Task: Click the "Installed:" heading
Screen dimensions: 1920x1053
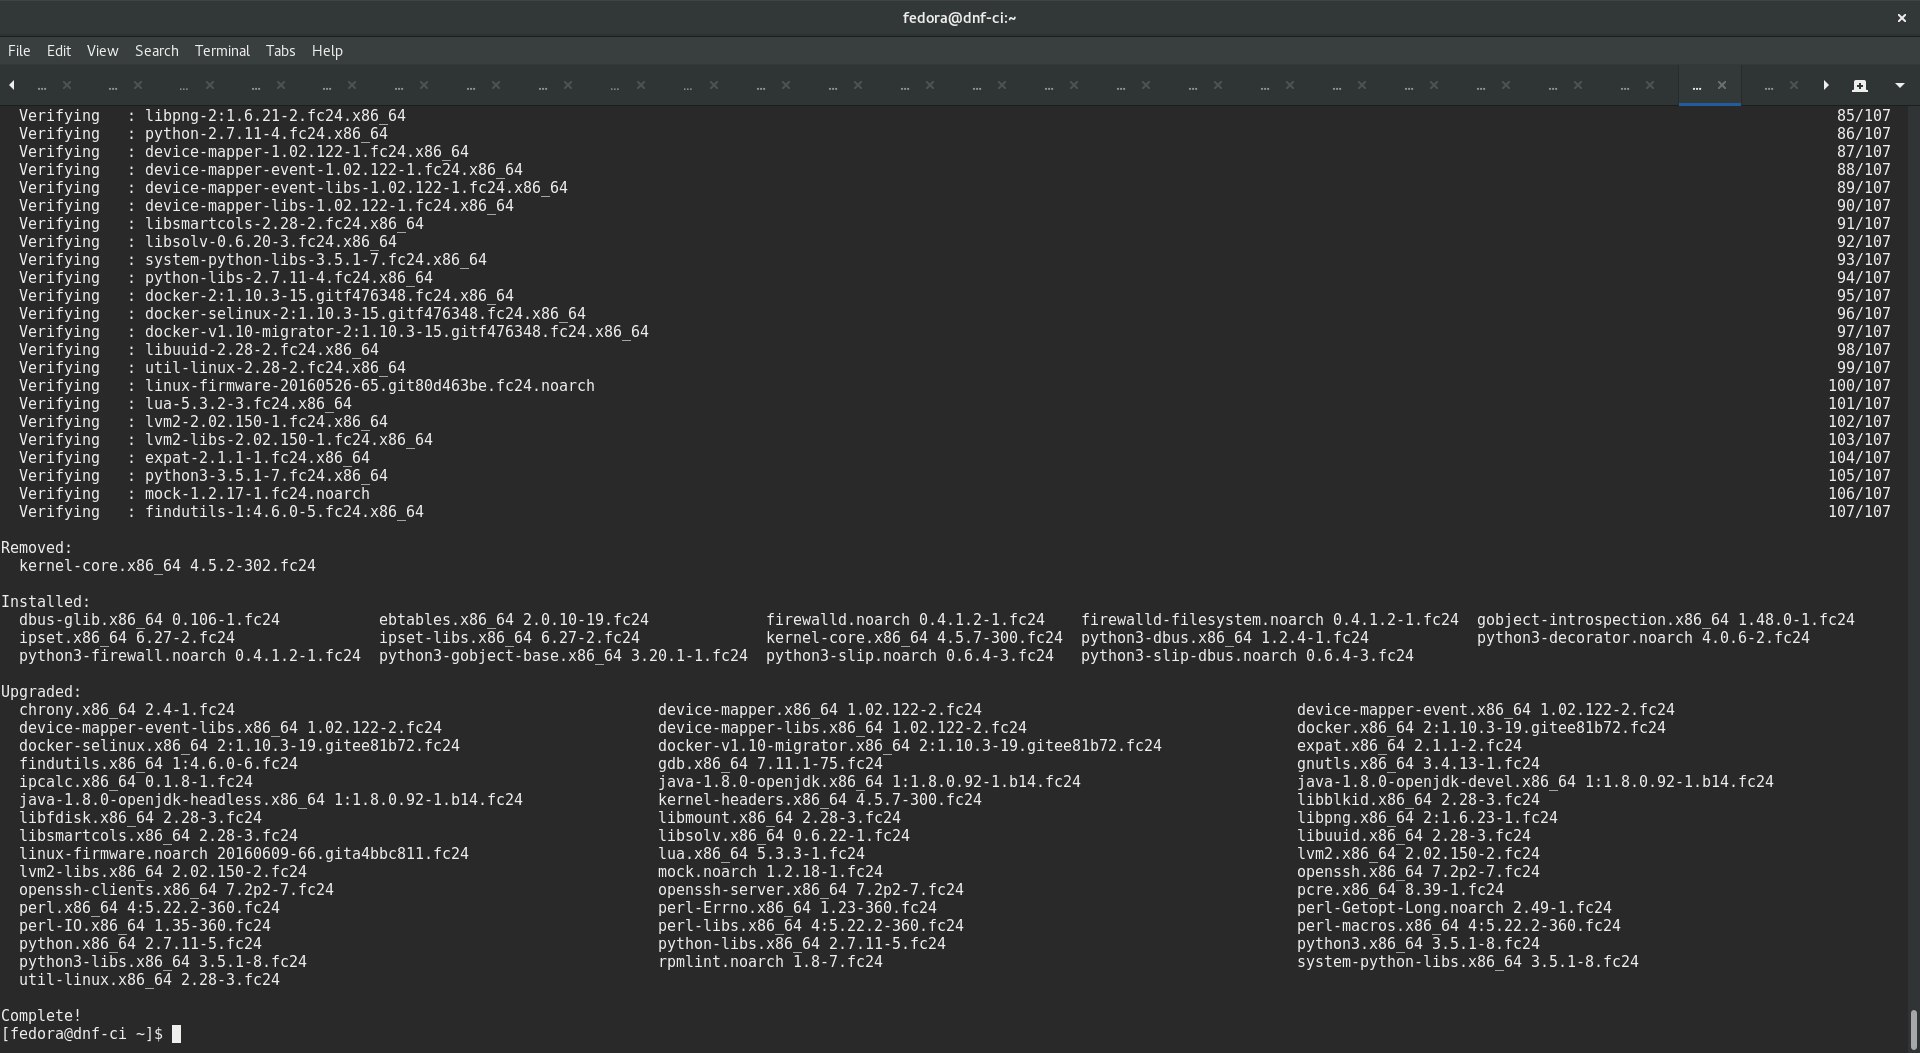Action: tap(46, 602)
